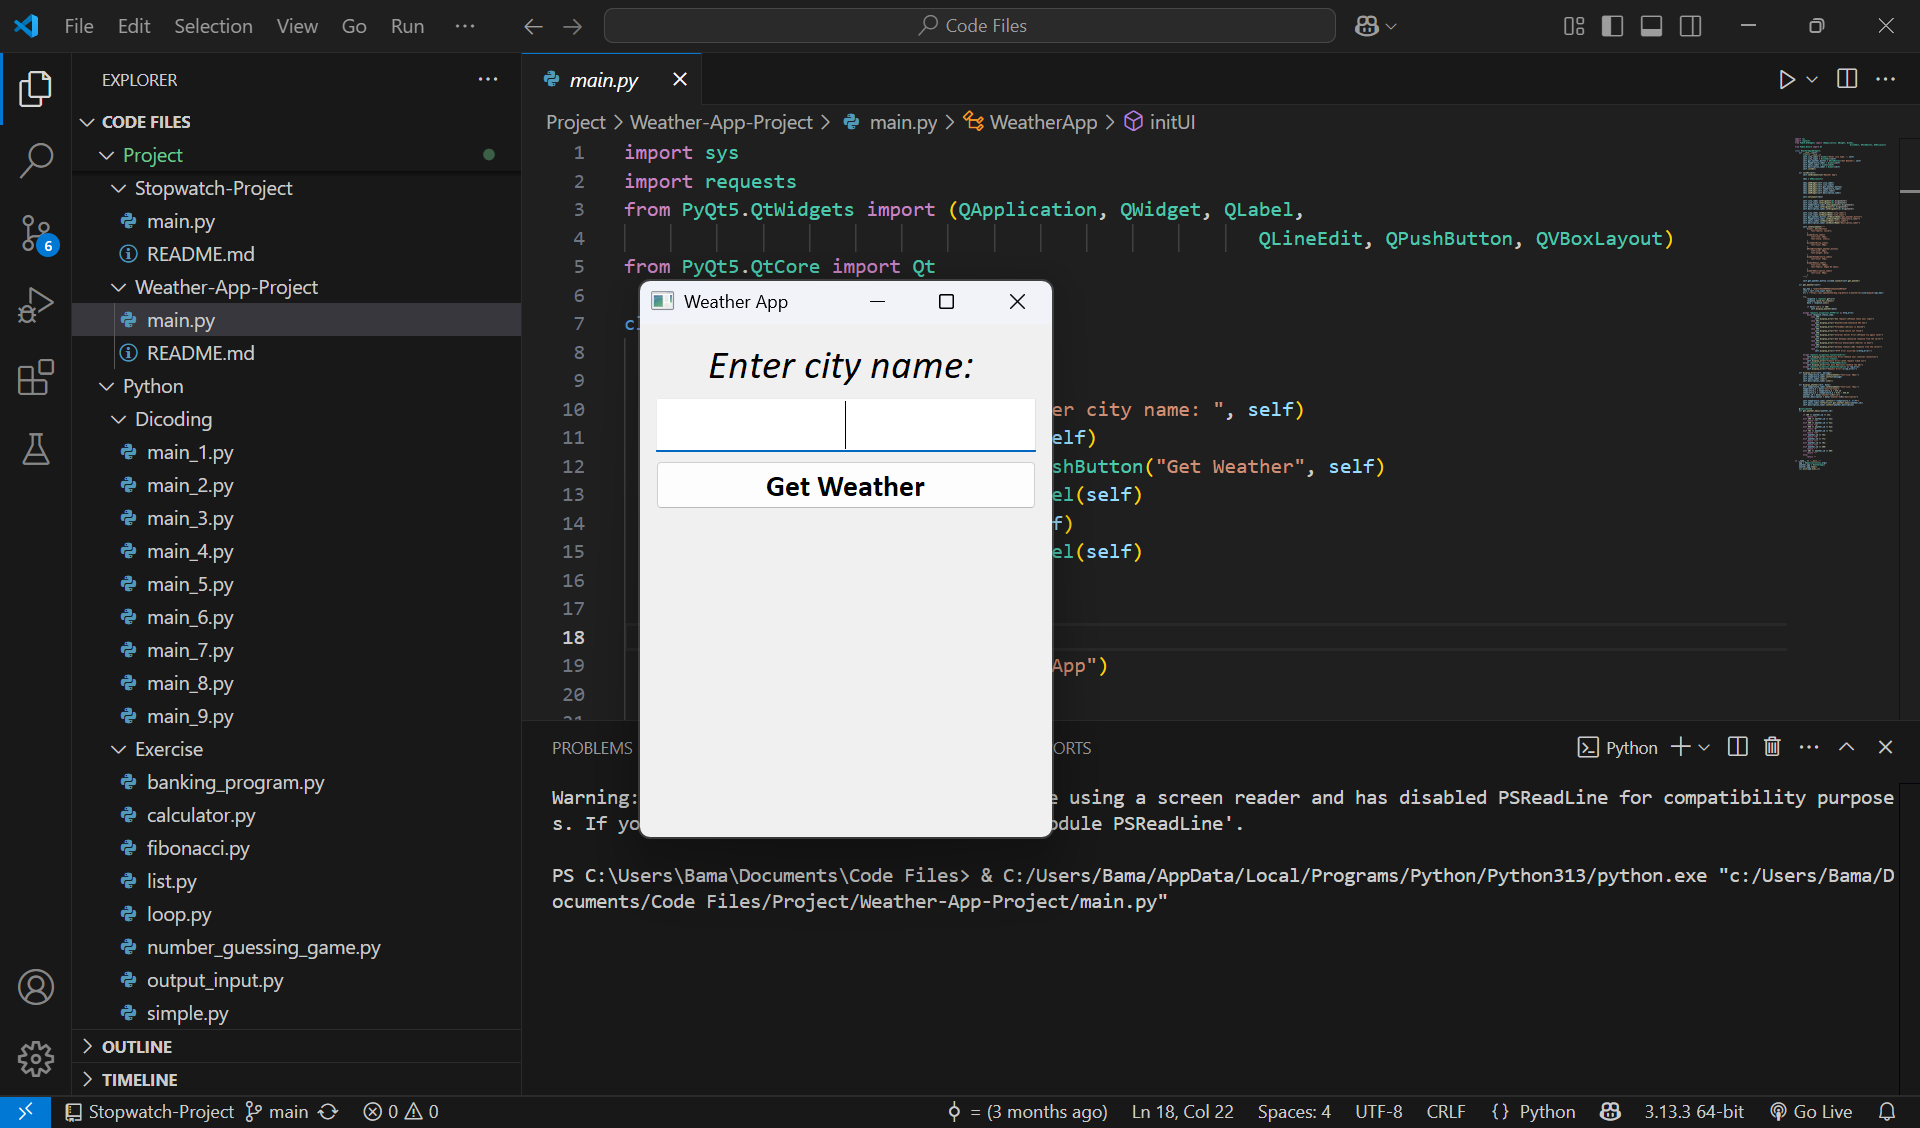Collapse the Stopwatch-Project folder
The image size is (1920, 1128).
click(x=297, y=188)
